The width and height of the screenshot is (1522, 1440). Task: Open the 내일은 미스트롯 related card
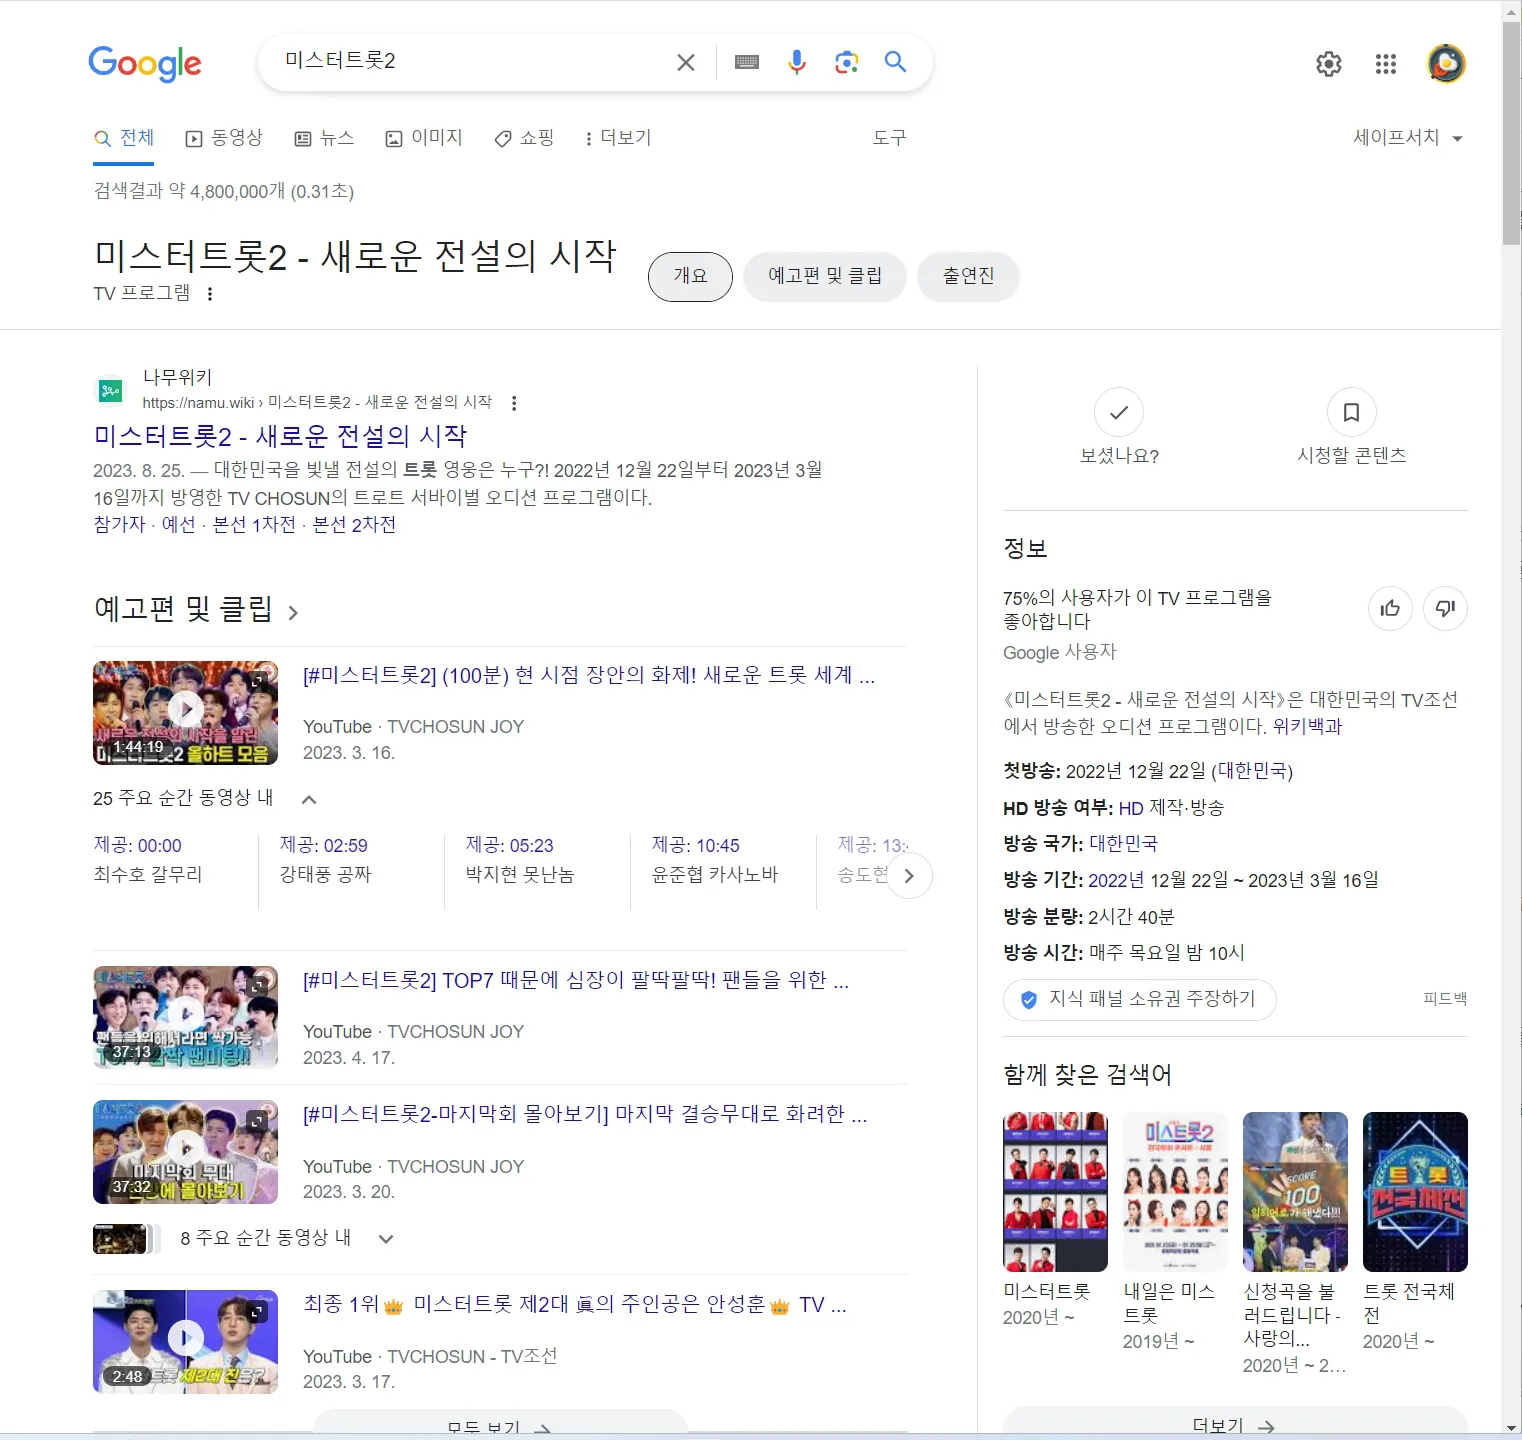(x=1175, y=1232)
